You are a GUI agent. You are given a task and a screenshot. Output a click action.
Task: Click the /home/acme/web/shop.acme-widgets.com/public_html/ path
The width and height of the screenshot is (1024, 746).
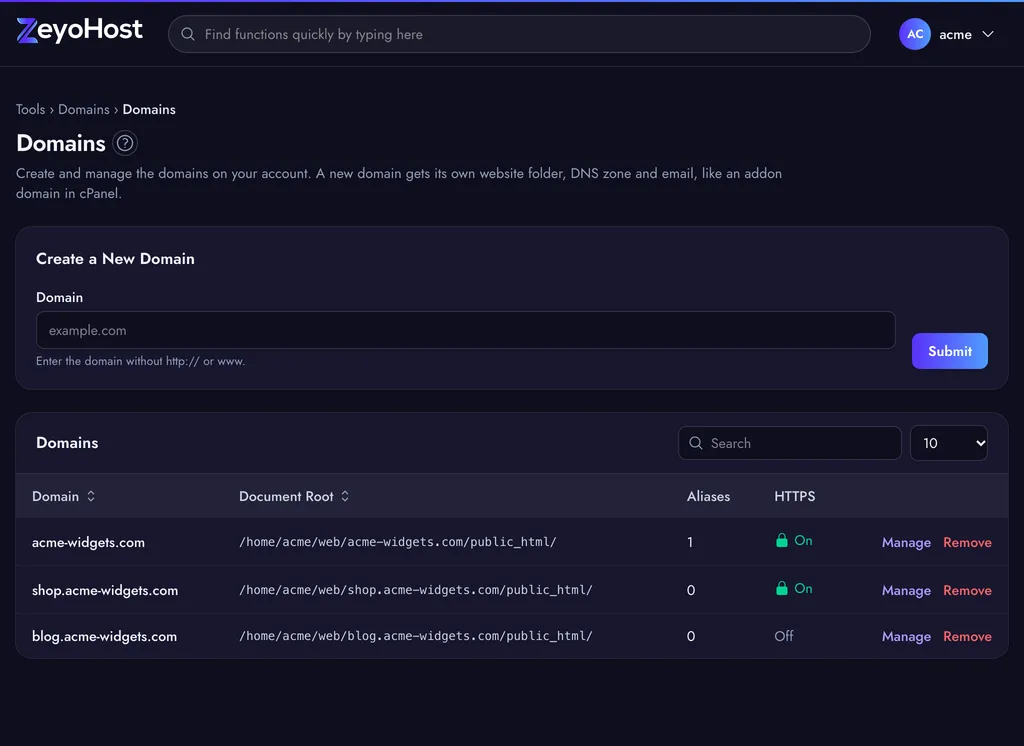[x=416, y=590]
